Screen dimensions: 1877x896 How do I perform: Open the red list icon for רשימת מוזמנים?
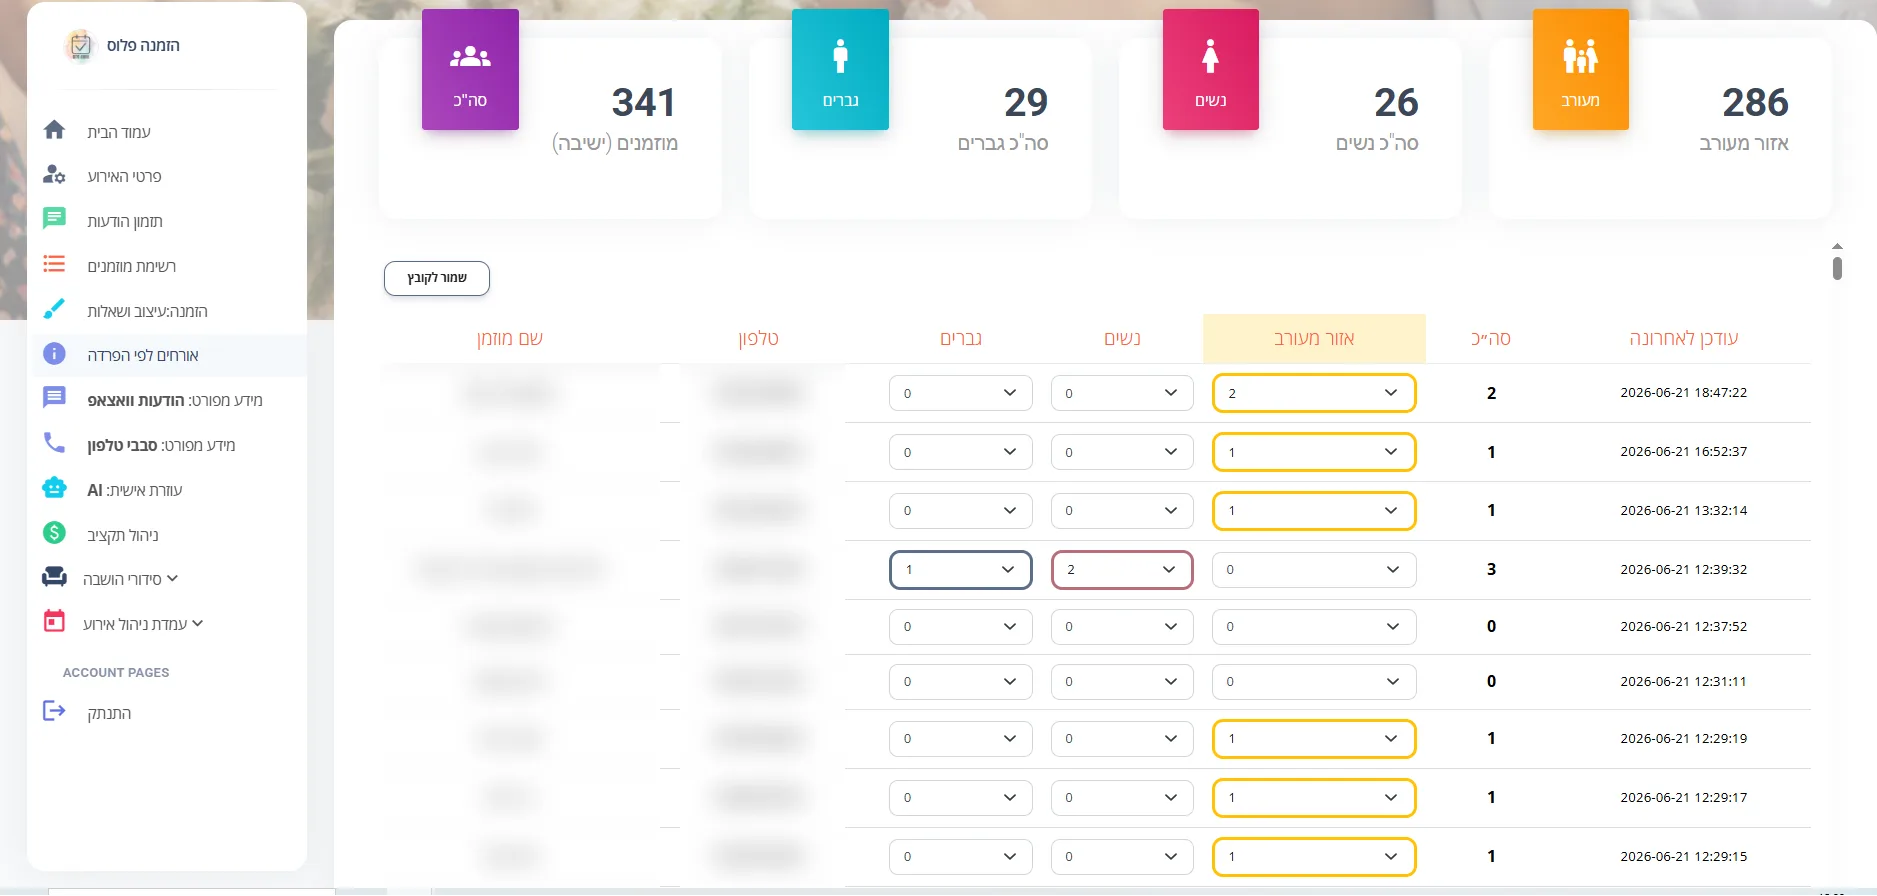pos(54,264)
